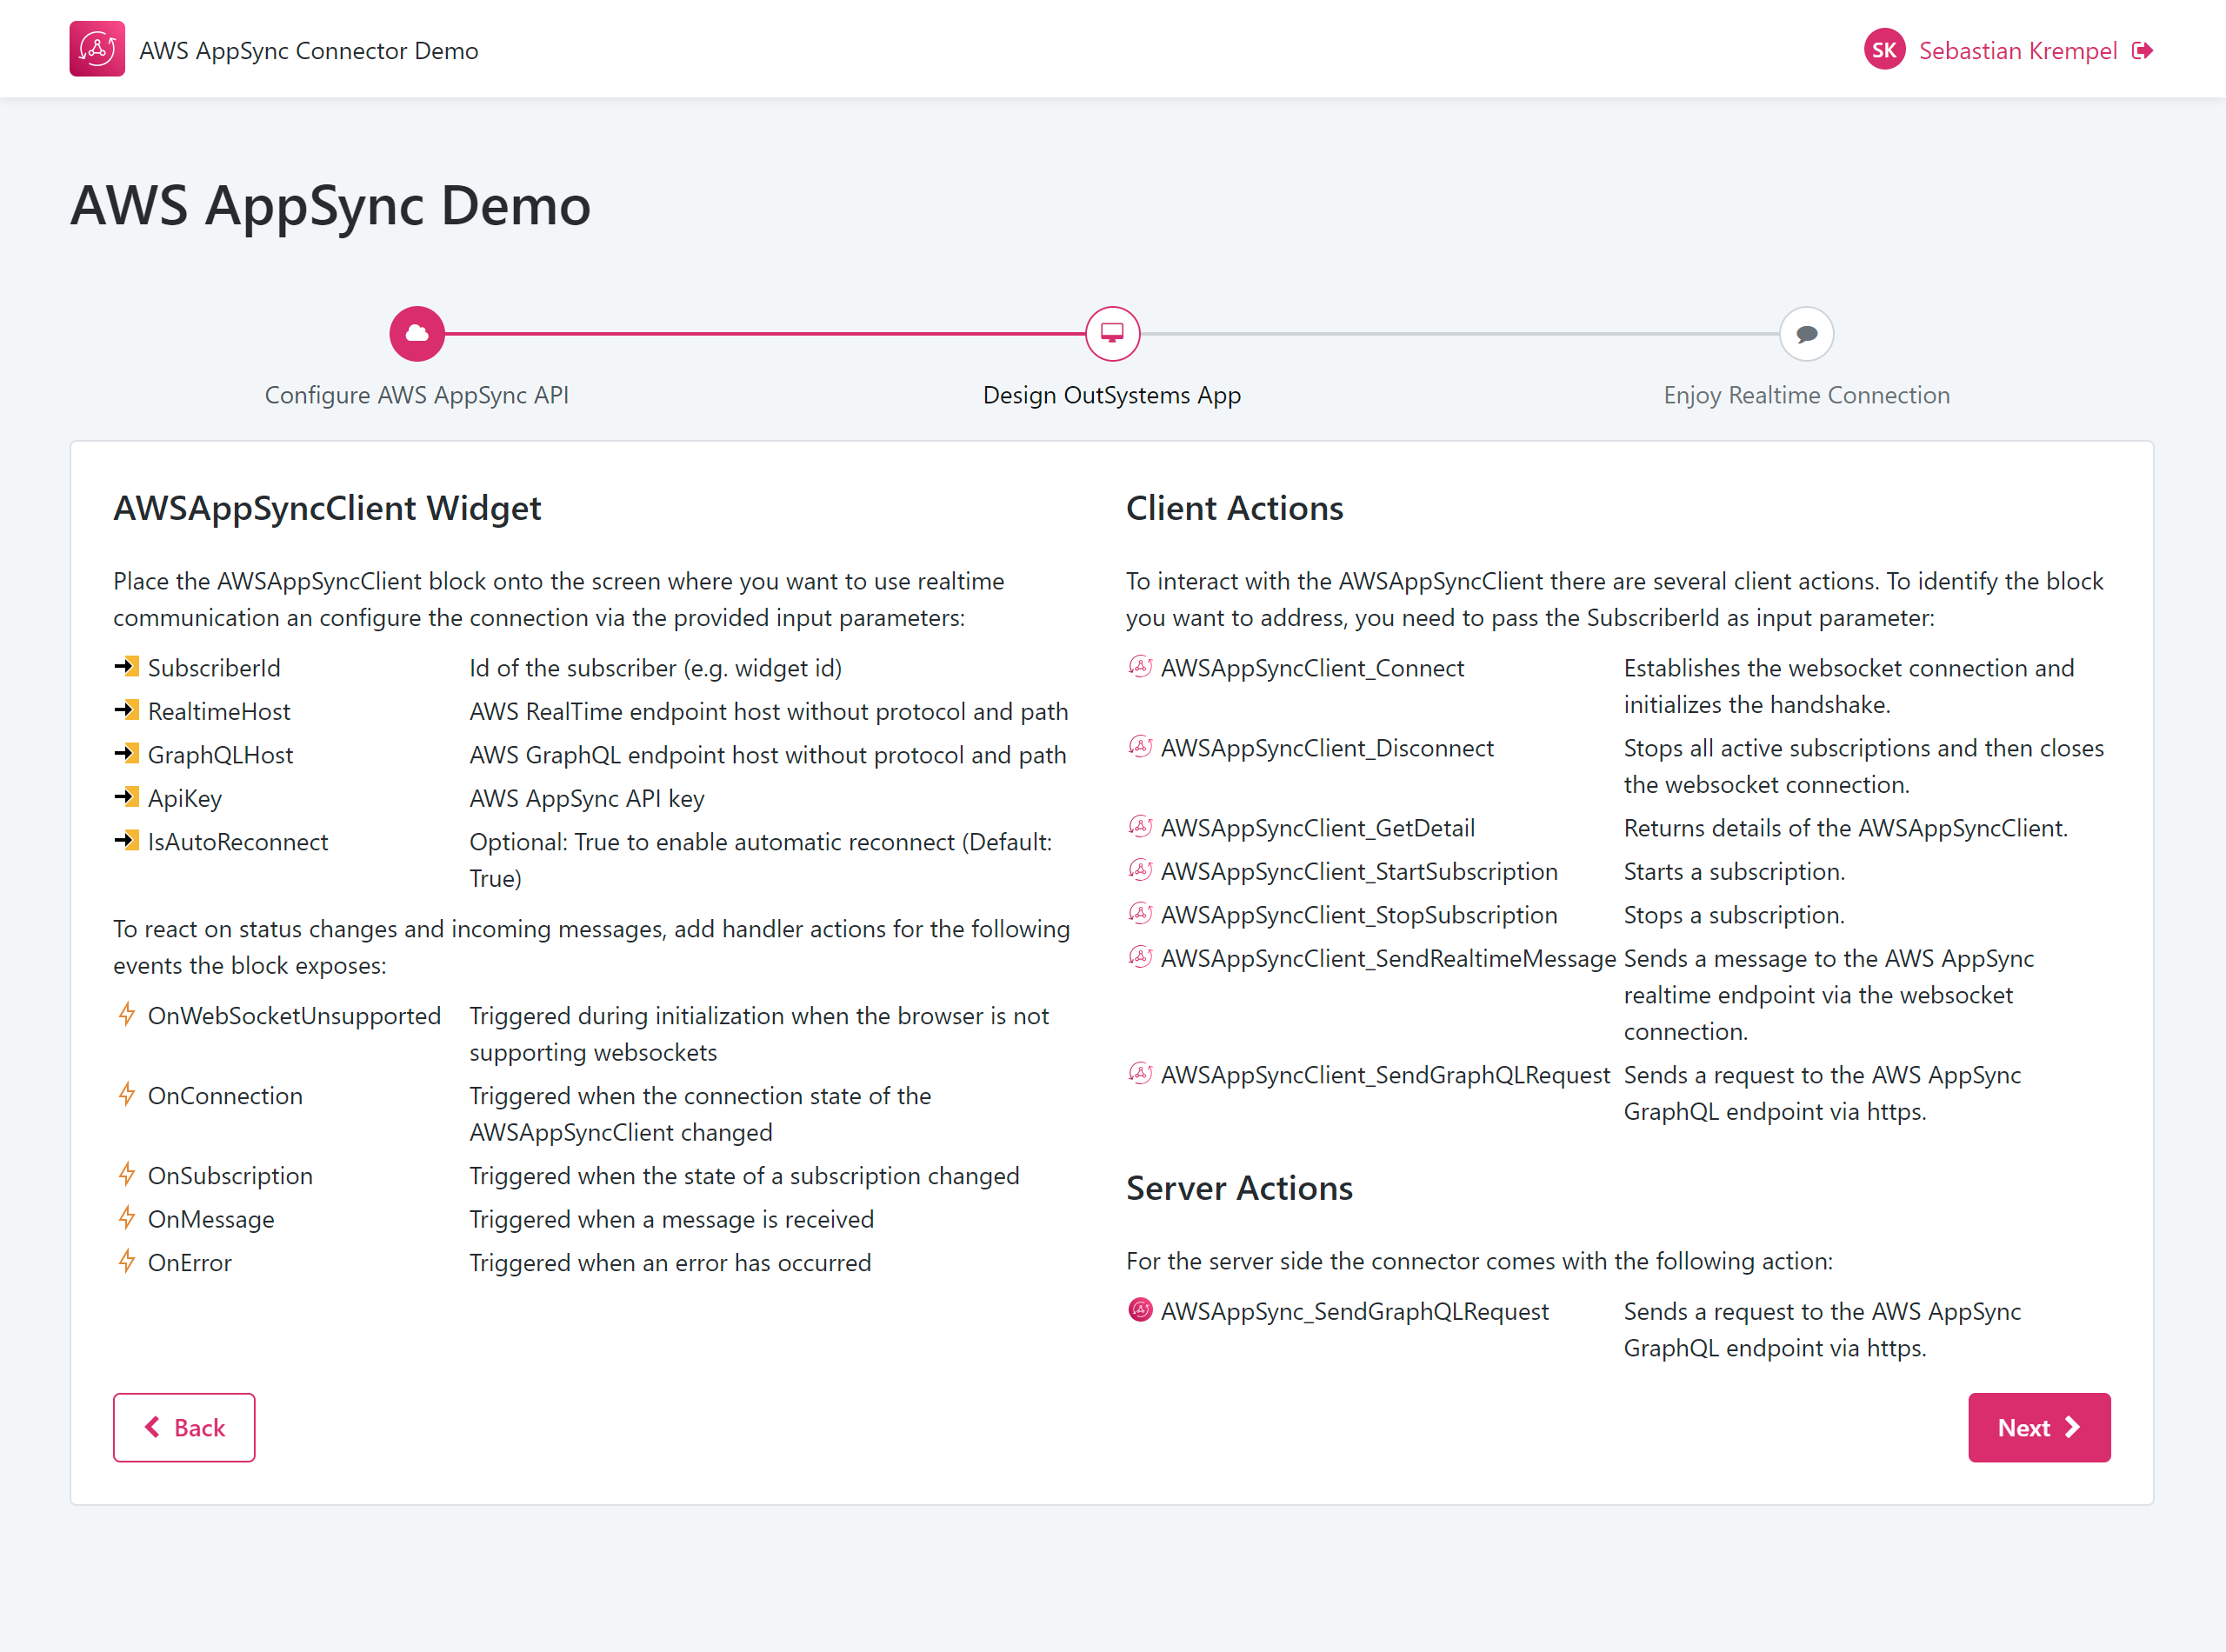This screenshot has height=1652, width=2226.
Task: Click the speech bubble wizard step icon
Action: click(1806, 334)
